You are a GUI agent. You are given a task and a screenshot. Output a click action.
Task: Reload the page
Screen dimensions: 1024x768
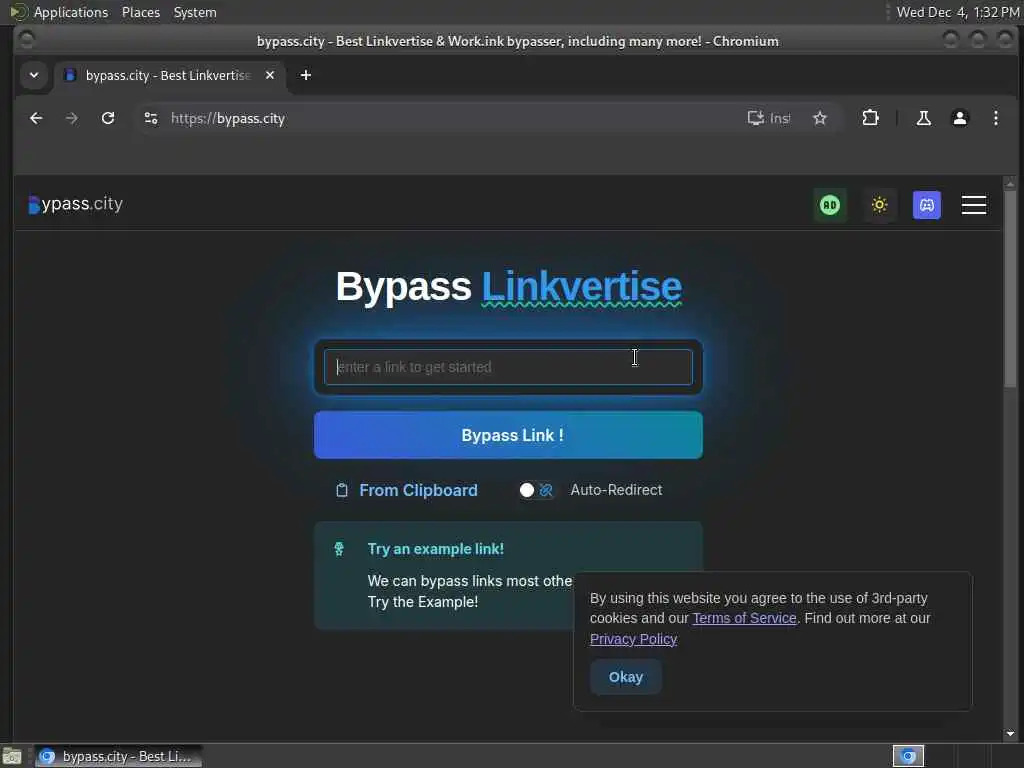[108, 118]
